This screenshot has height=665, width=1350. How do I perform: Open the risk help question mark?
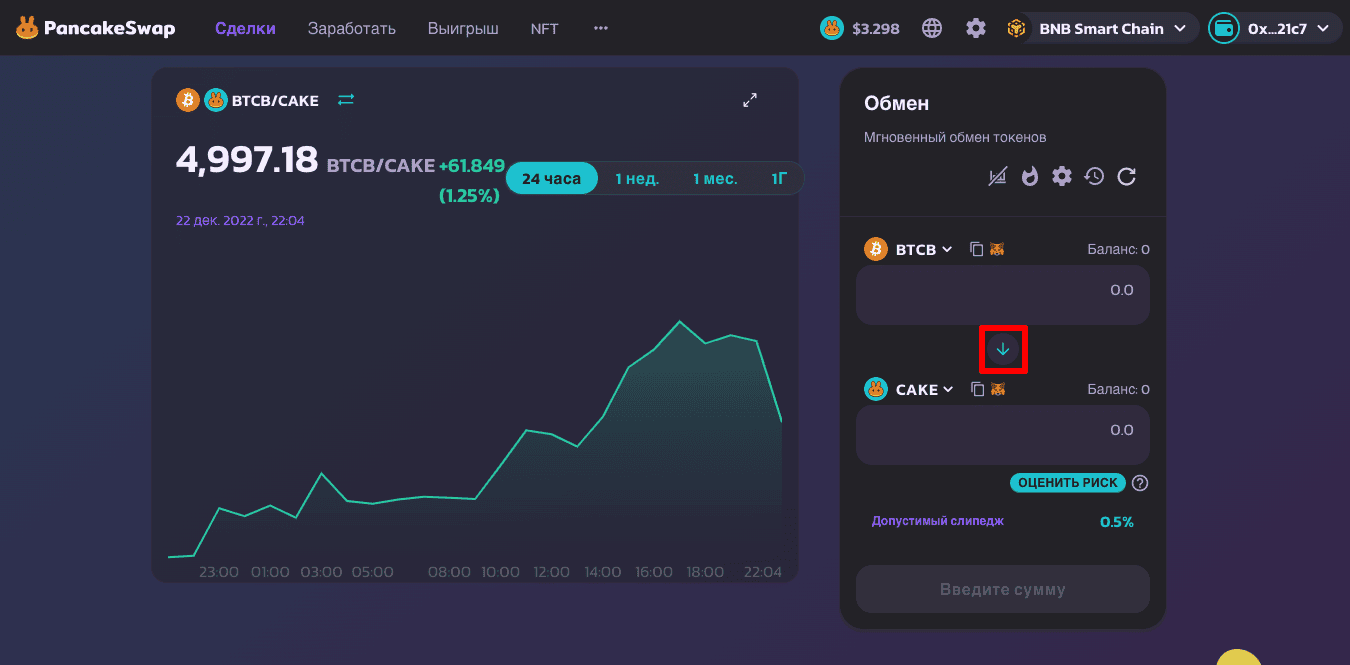tap(1140, 483)
